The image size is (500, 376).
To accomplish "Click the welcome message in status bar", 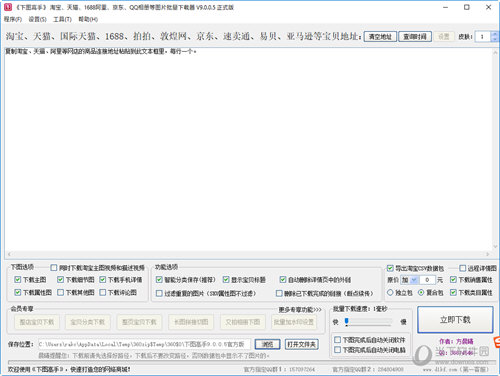I will point(69,369).
